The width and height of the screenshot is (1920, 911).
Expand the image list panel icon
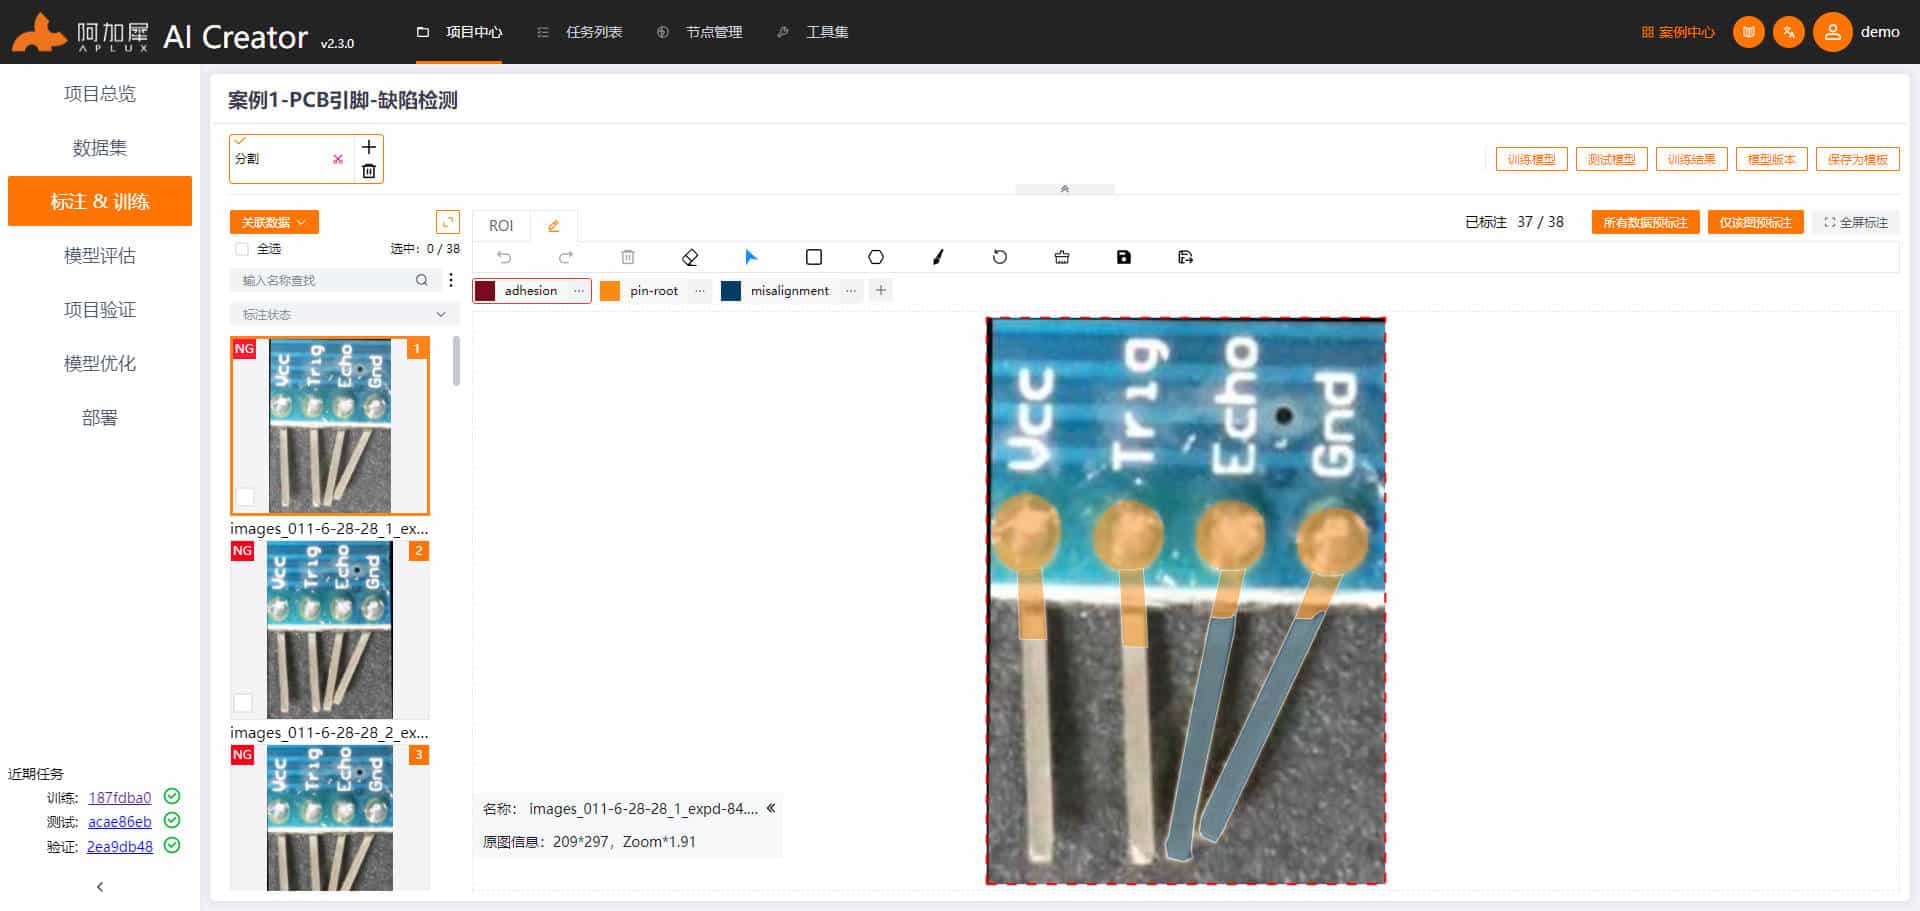448,222
